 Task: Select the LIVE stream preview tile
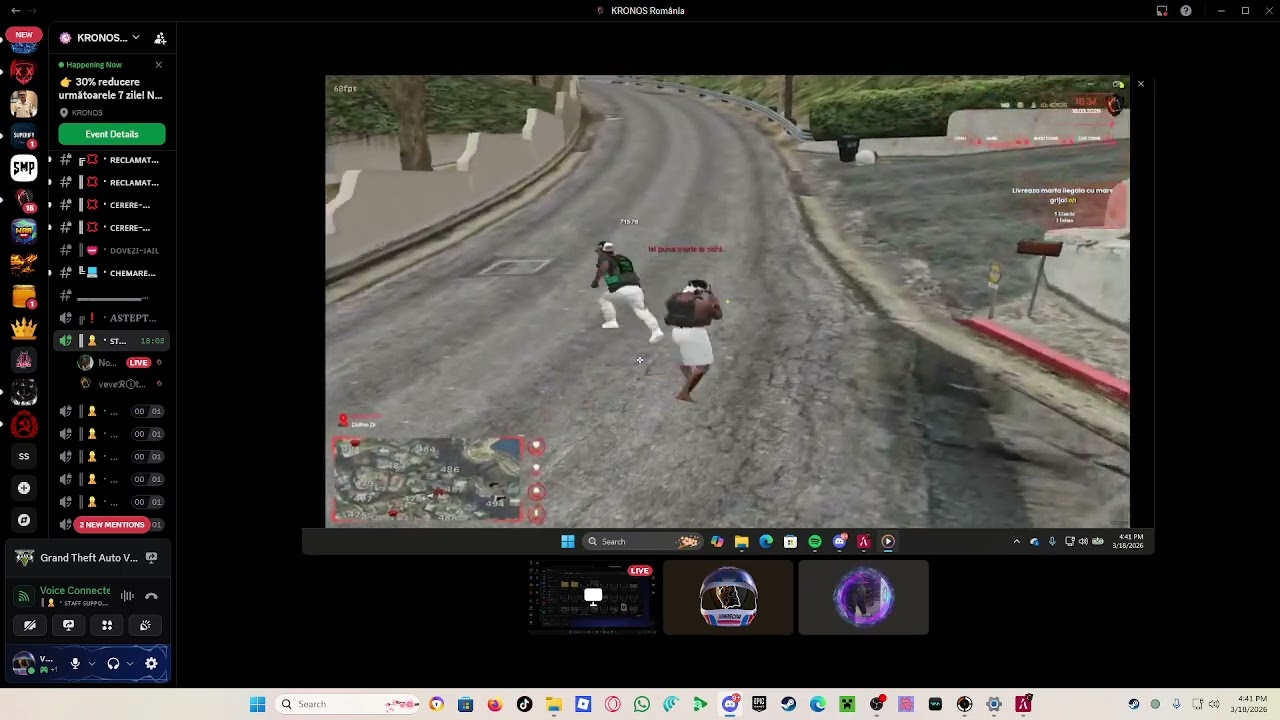coord(593,598)
